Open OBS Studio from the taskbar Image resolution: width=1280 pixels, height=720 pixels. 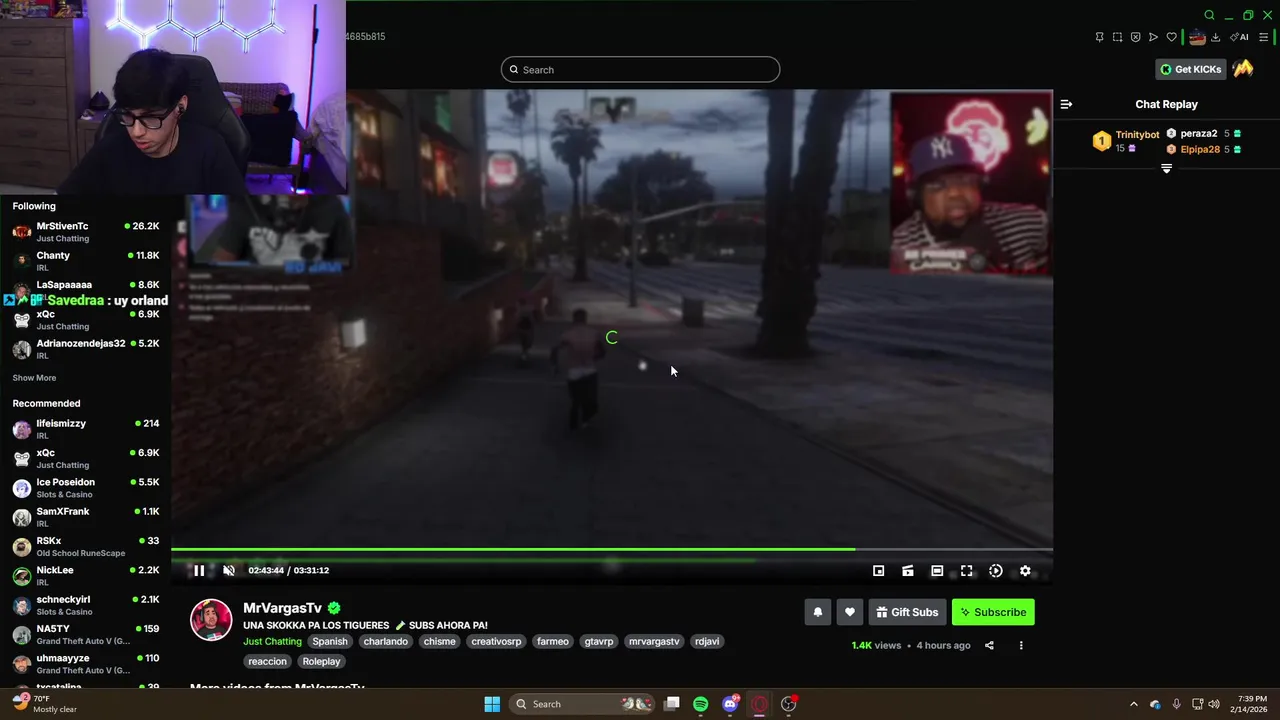click(x=788, y=704)
